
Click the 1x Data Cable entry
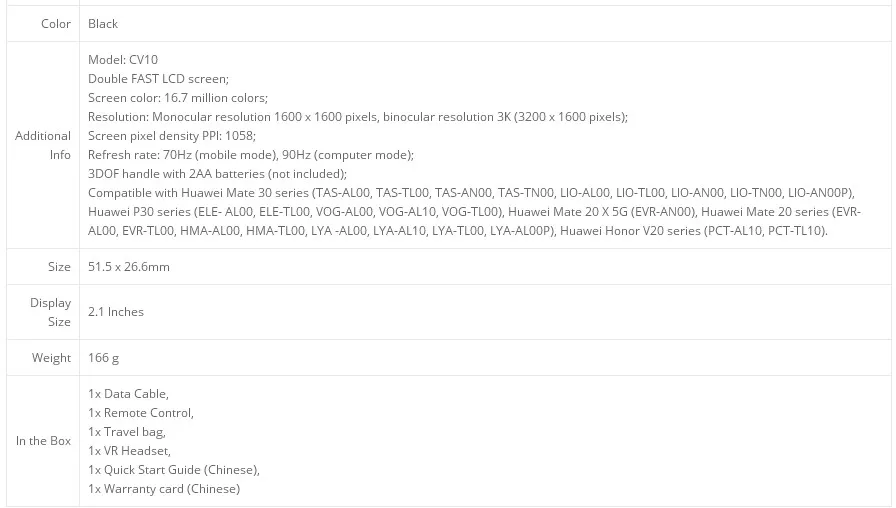tap(129, 394)
